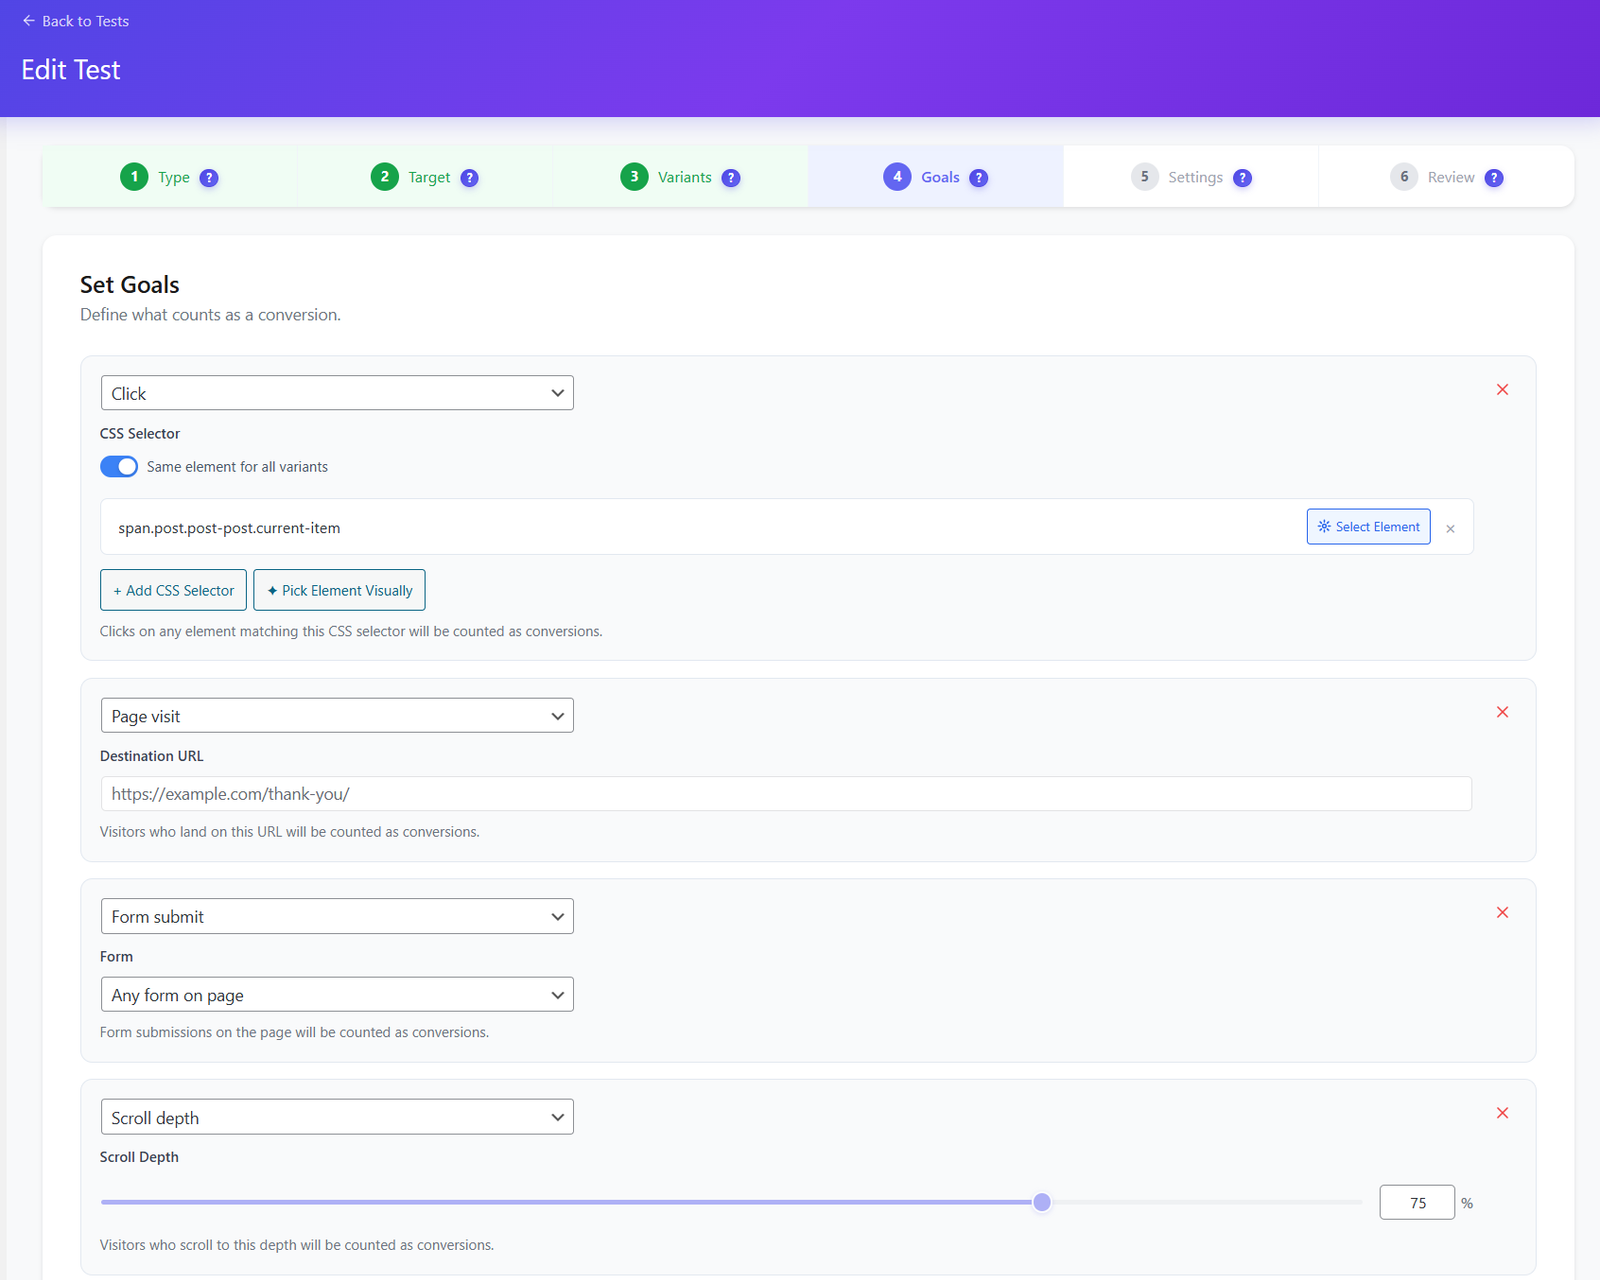Screen dimensions: 1600x1280
Task: Click the step 1 number circle
Action: click(x=134, y=177)
